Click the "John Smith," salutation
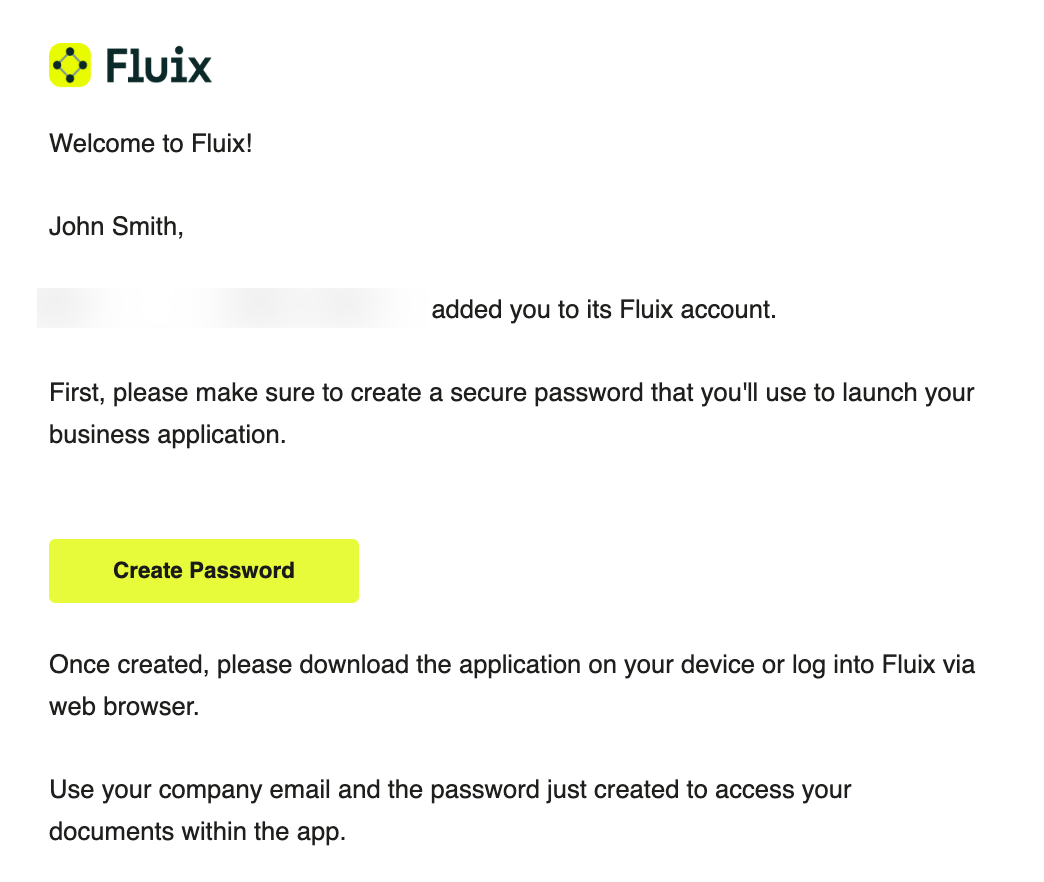 click(116, 227)
